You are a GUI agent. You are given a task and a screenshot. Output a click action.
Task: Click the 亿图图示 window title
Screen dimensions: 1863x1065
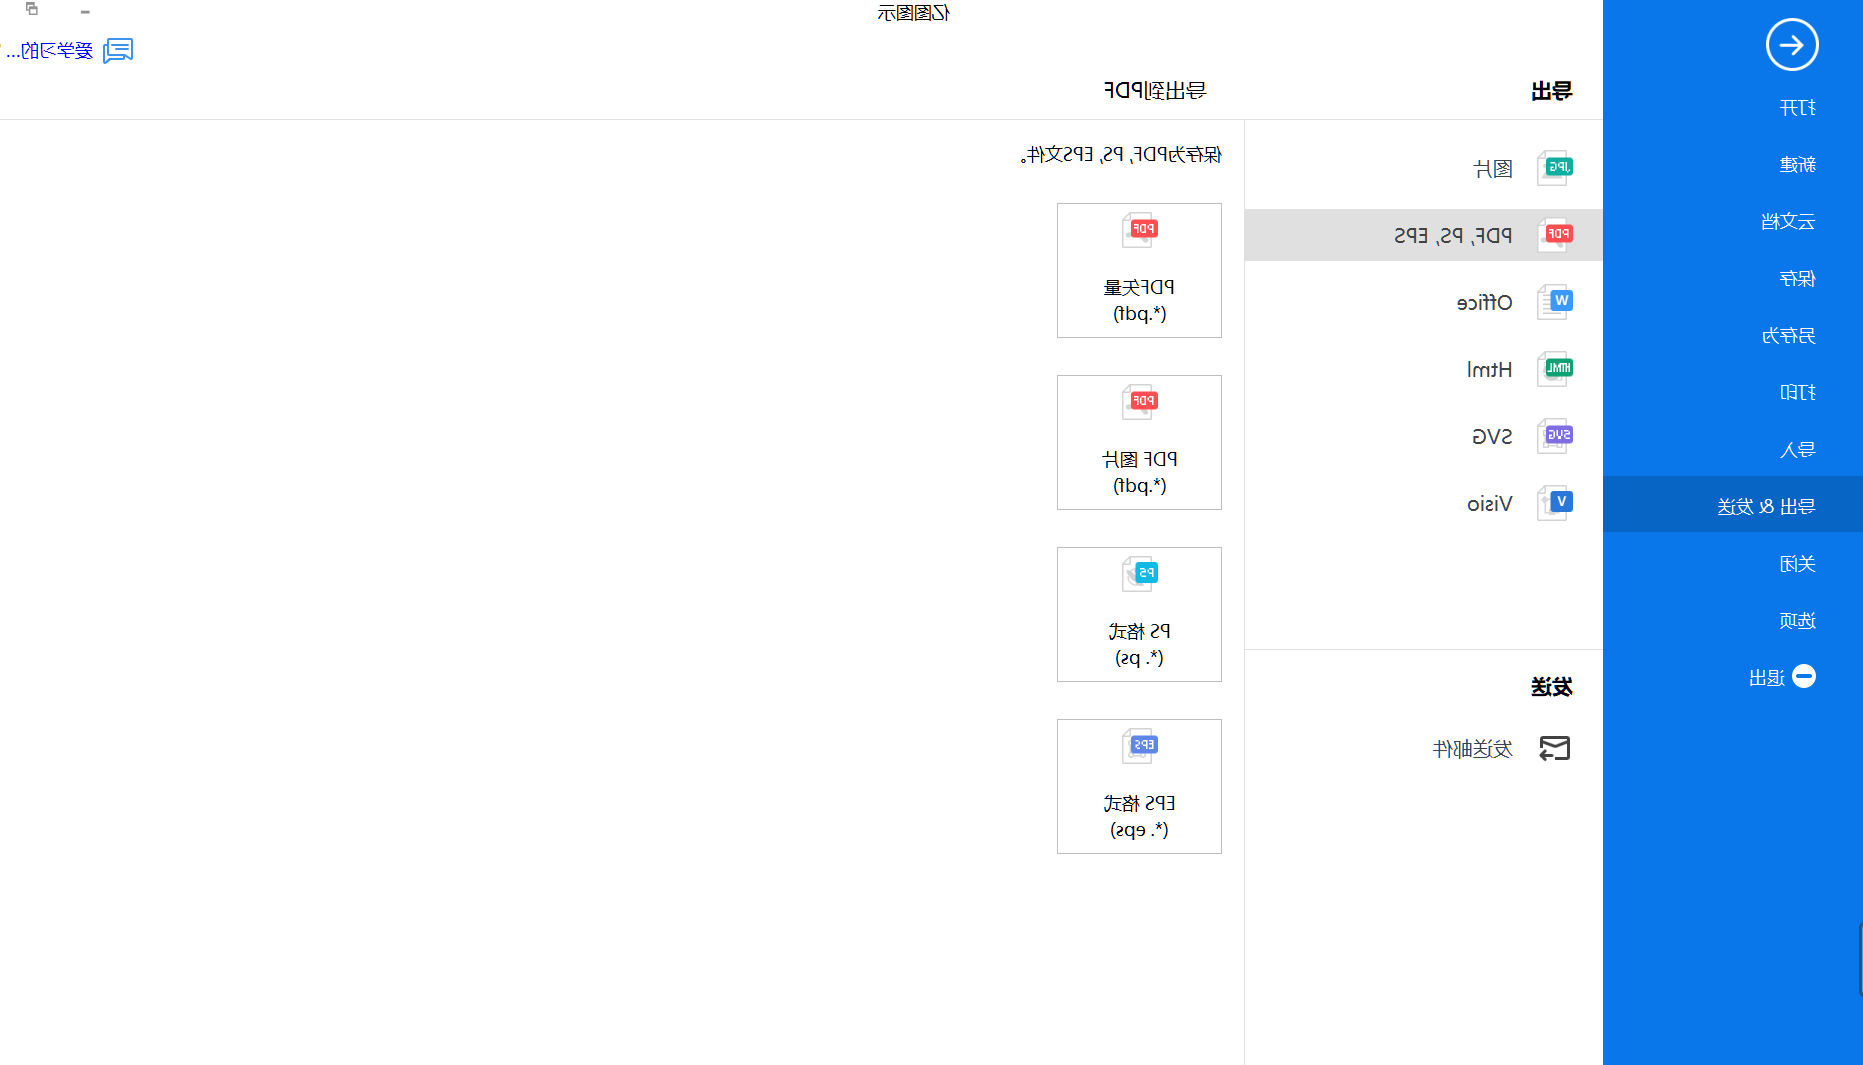pos(913,13)
